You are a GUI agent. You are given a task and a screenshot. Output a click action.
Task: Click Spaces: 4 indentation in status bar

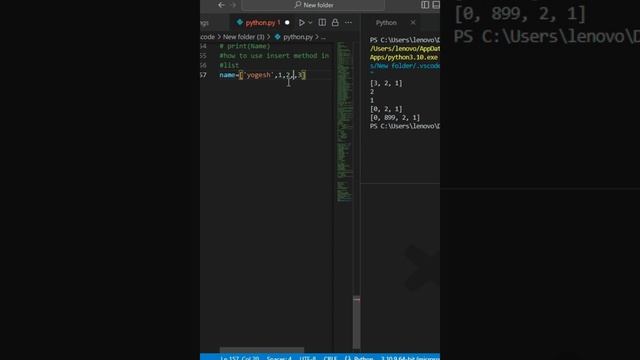click(279, 358)
